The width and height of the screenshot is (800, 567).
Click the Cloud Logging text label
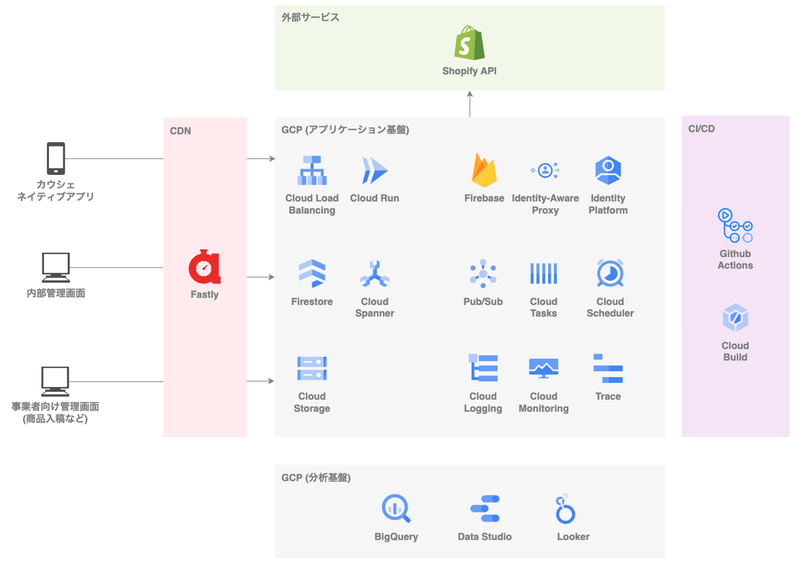pyautogui.click(x=483, y=403)
